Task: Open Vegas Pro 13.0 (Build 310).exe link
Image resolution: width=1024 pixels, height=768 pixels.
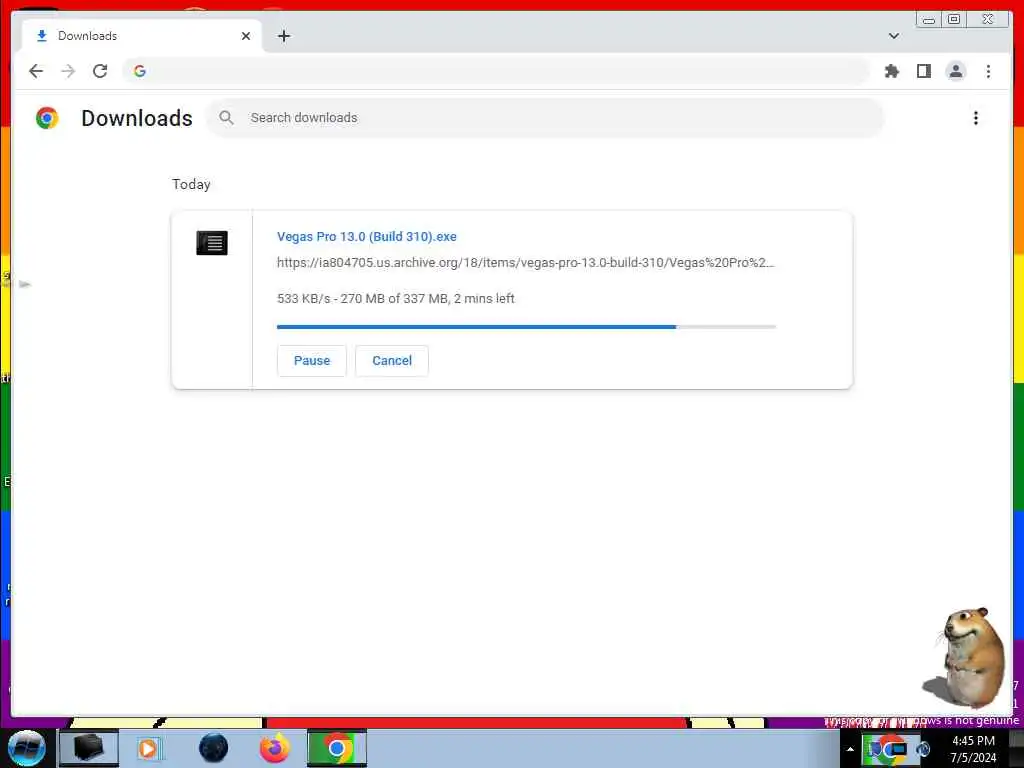Action: [x=366, y=236]
